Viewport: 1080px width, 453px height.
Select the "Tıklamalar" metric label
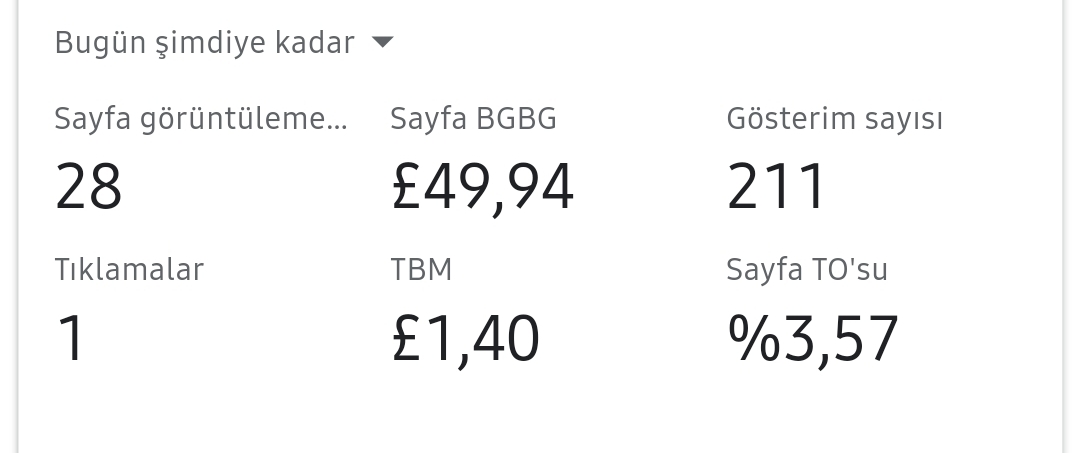point(129,269)
